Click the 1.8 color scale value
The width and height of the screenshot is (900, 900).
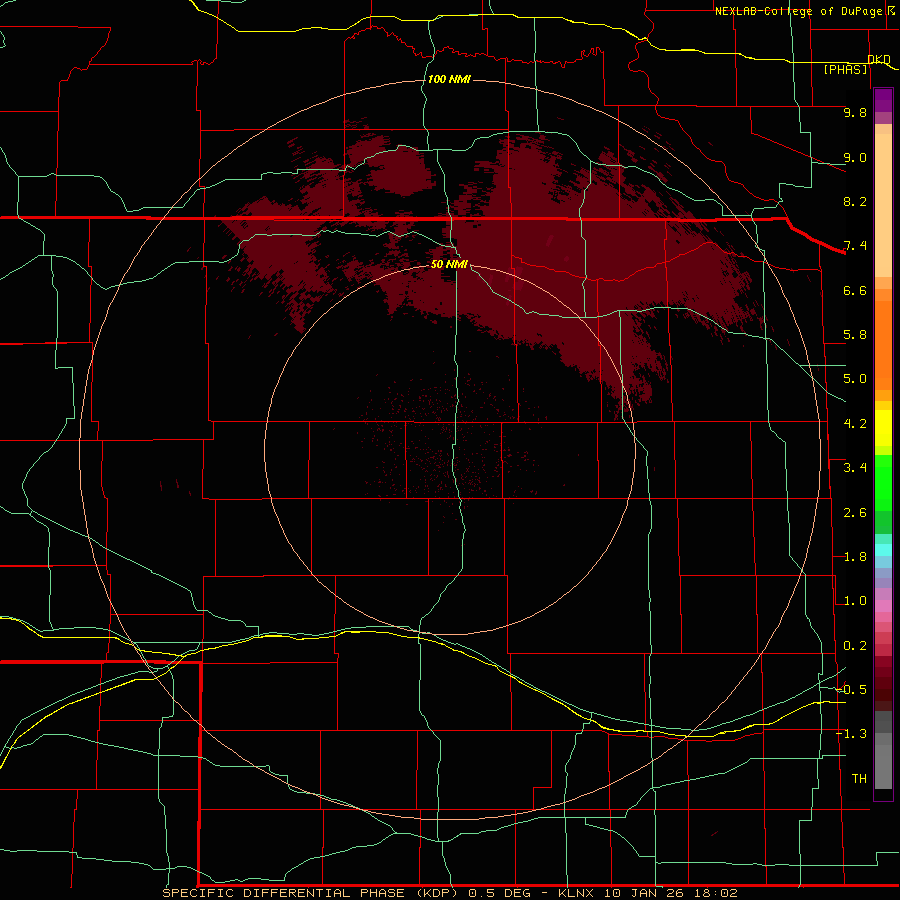pos(855,557)
